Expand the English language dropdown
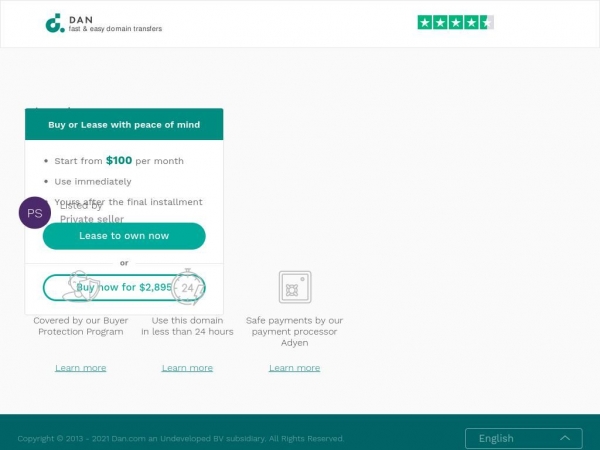This screenshot has height=450, width=600. (x=524, y=439)
